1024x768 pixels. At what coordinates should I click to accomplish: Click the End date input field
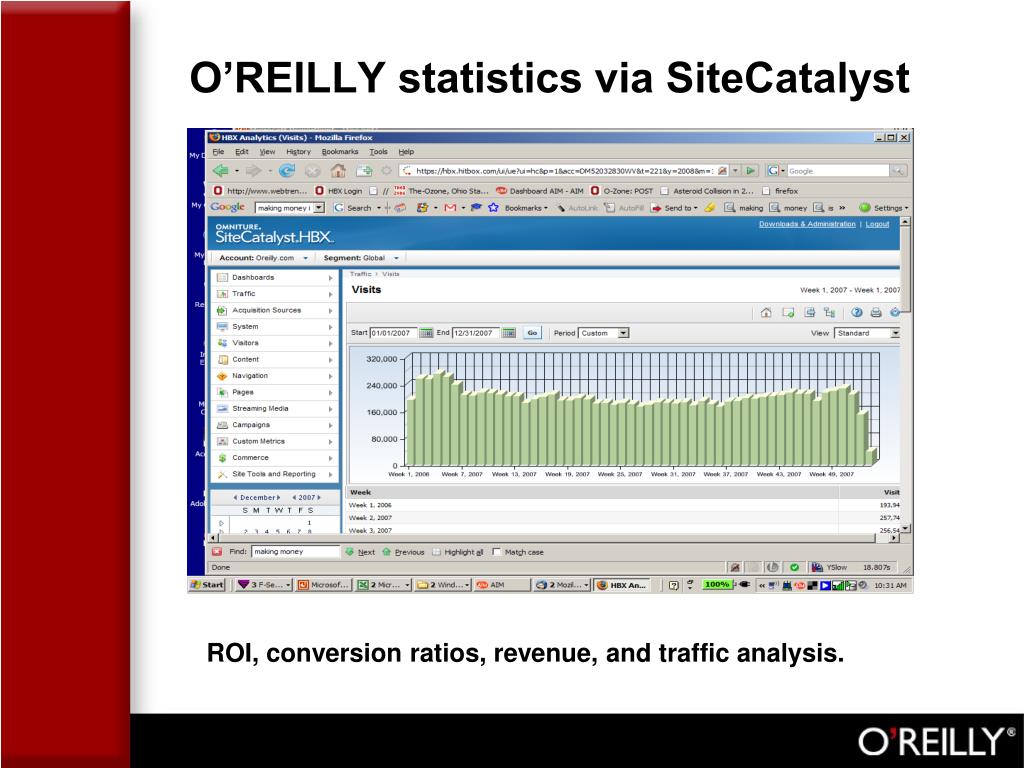[x=475, y=333]
